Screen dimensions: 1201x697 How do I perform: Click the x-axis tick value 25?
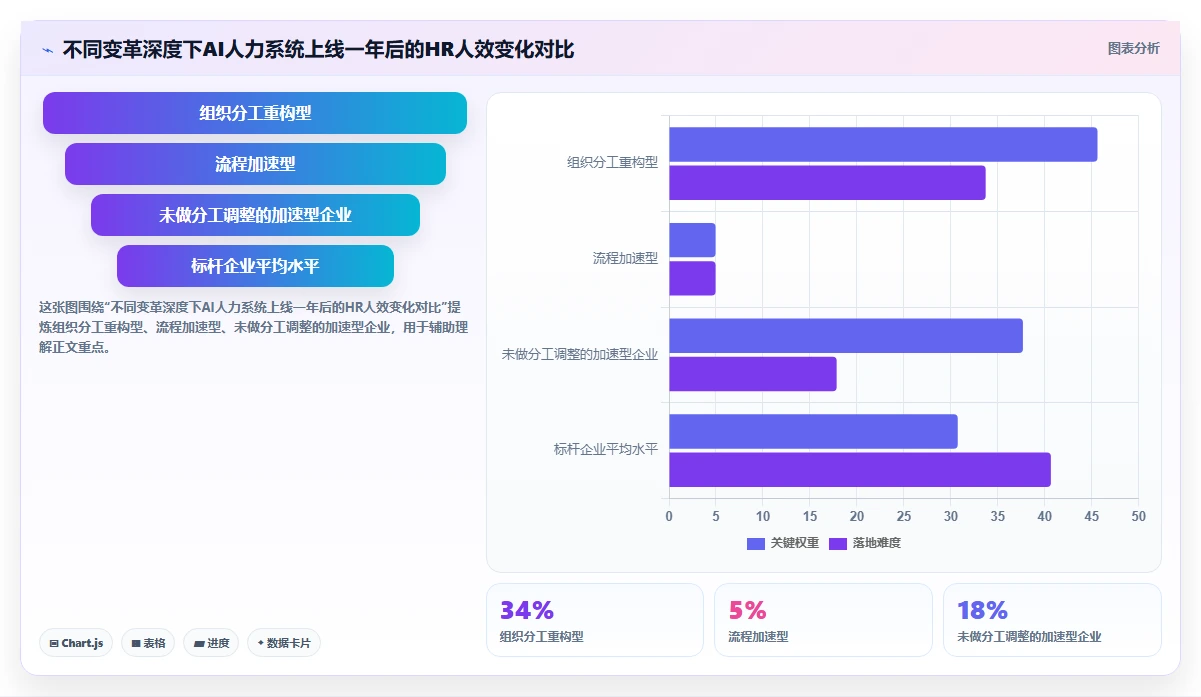point(904,516)
